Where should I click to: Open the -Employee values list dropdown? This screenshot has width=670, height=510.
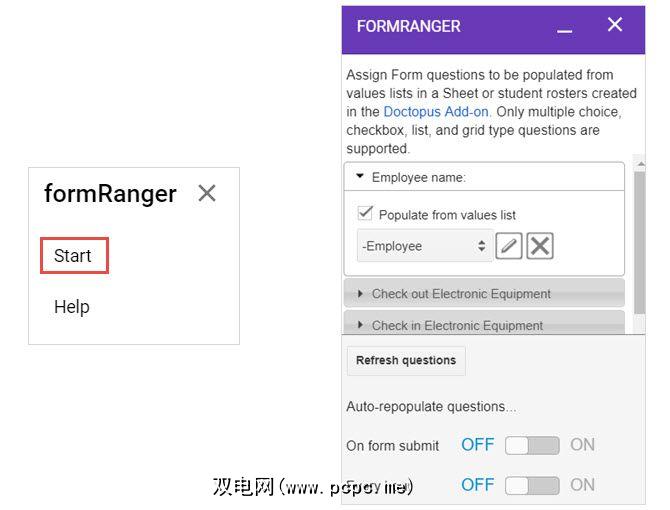424,246
